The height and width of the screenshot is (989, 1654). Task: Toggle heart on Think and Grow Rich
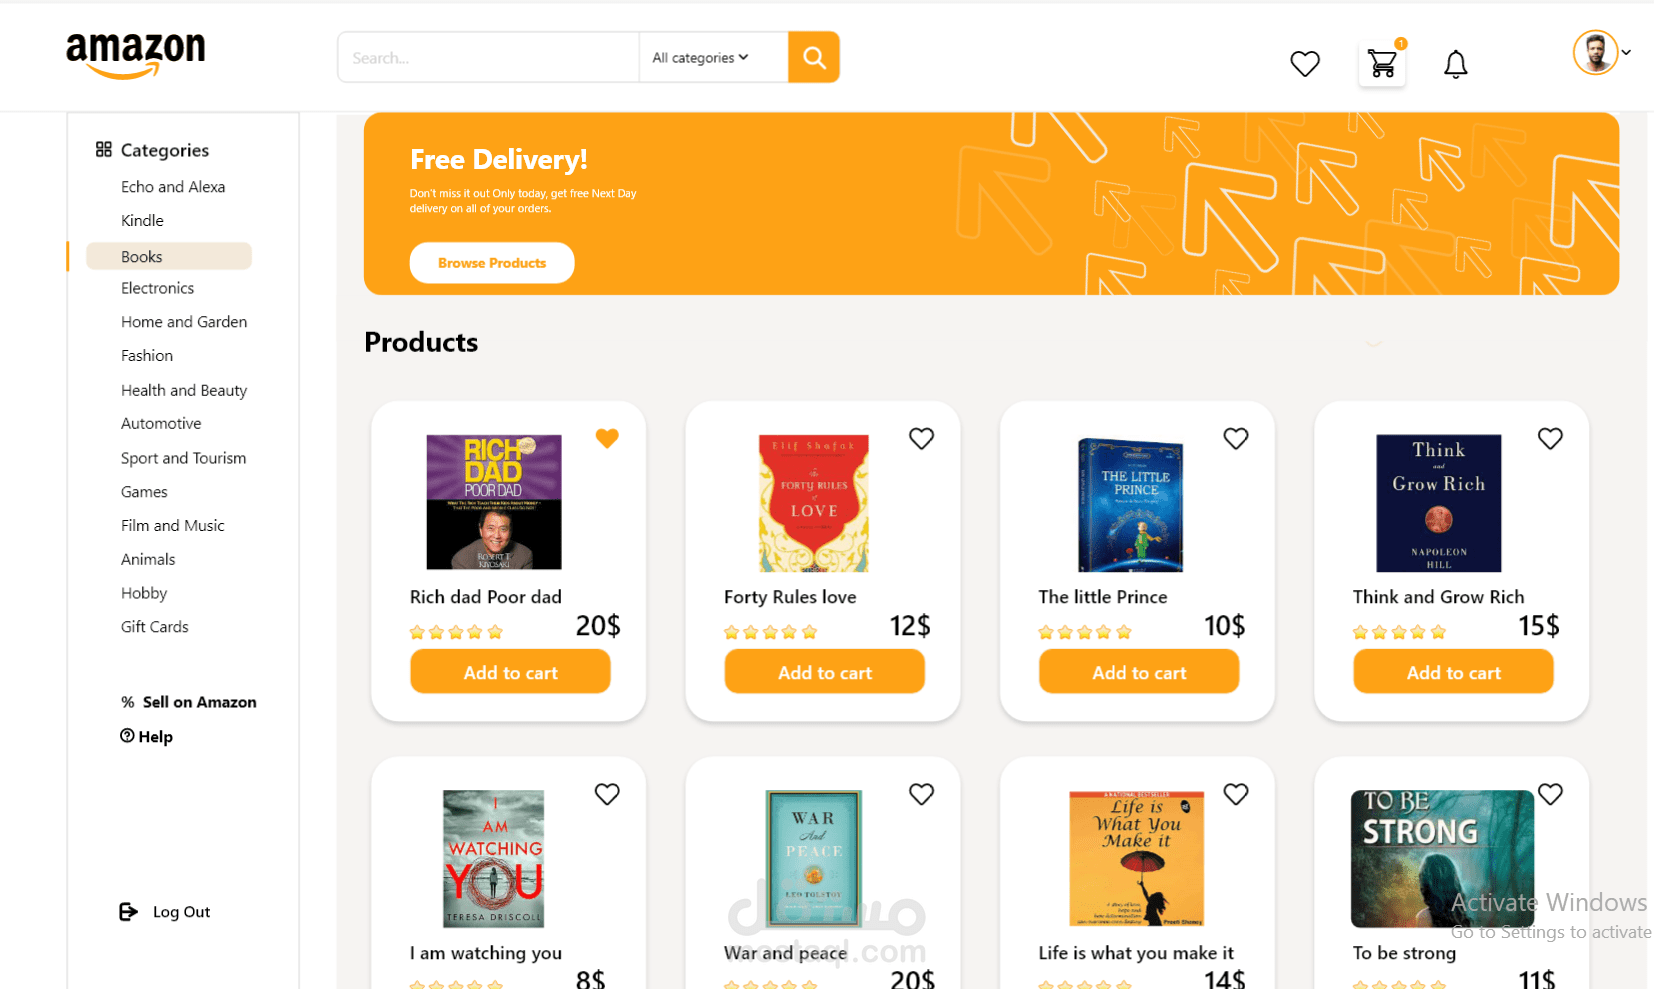tap(1550, 438)
